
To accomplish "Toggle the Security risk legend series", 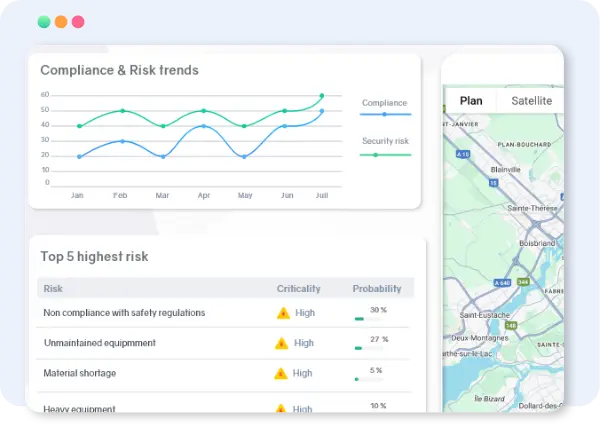I will pyautogui.click(x=384, y=148).
